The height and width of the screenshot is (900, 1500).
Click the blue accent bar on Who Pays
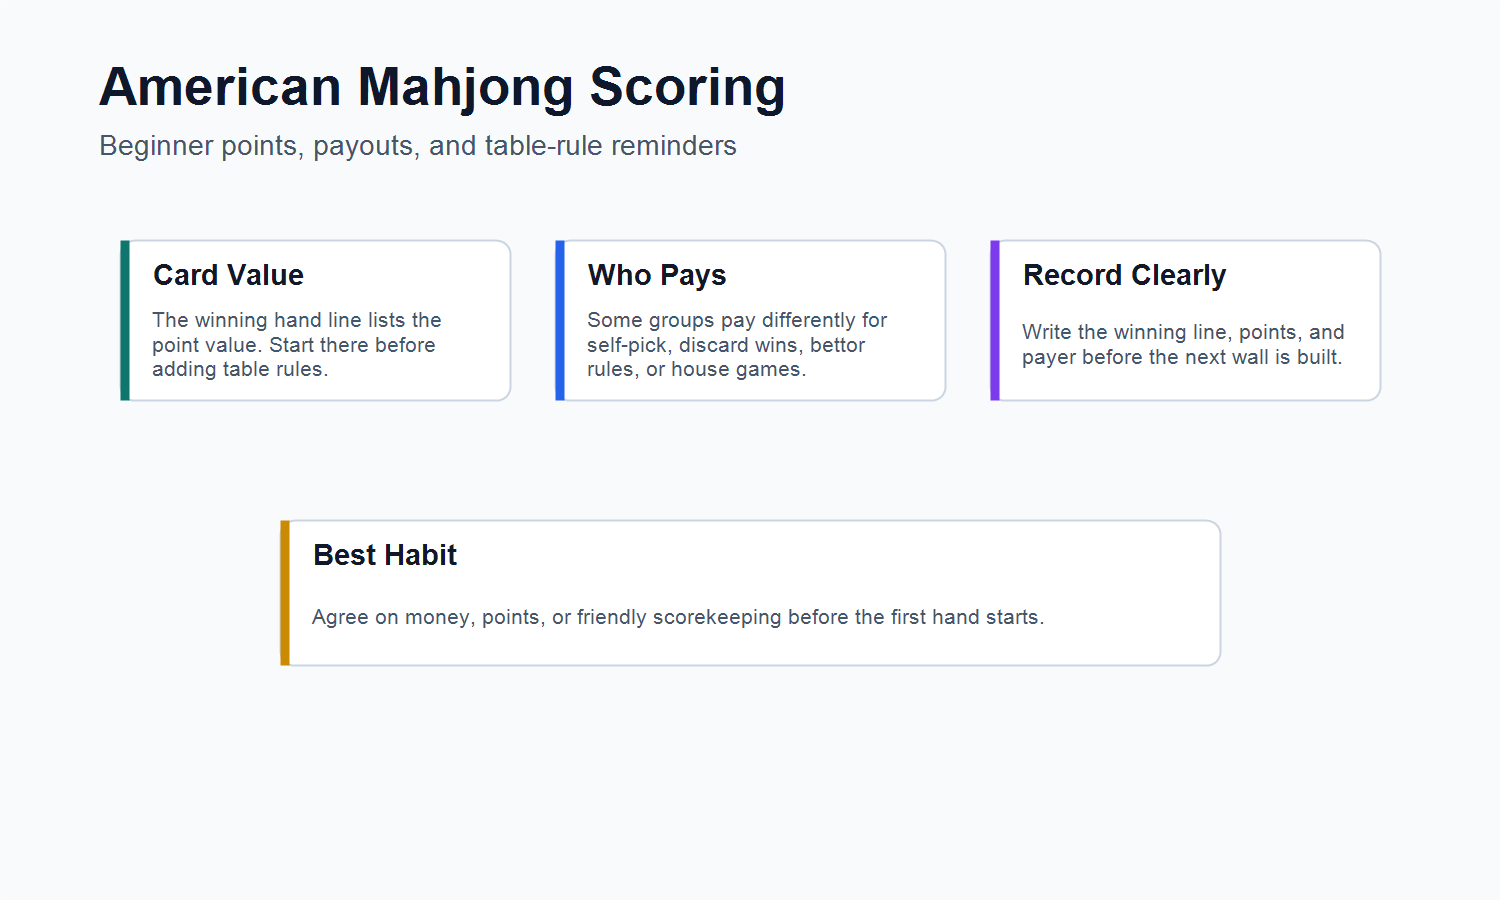pyautogui.click(x=560, y=320)
